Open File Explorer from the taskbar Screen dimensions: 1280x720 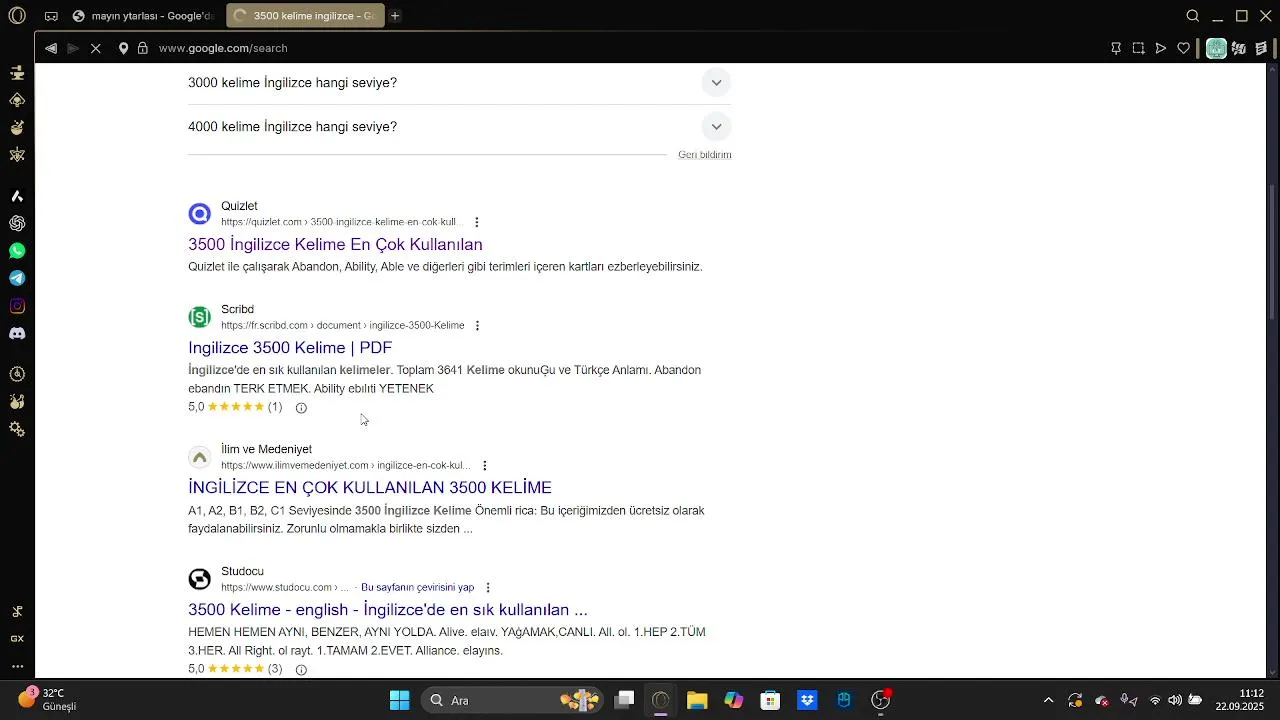tap(697, 700)
